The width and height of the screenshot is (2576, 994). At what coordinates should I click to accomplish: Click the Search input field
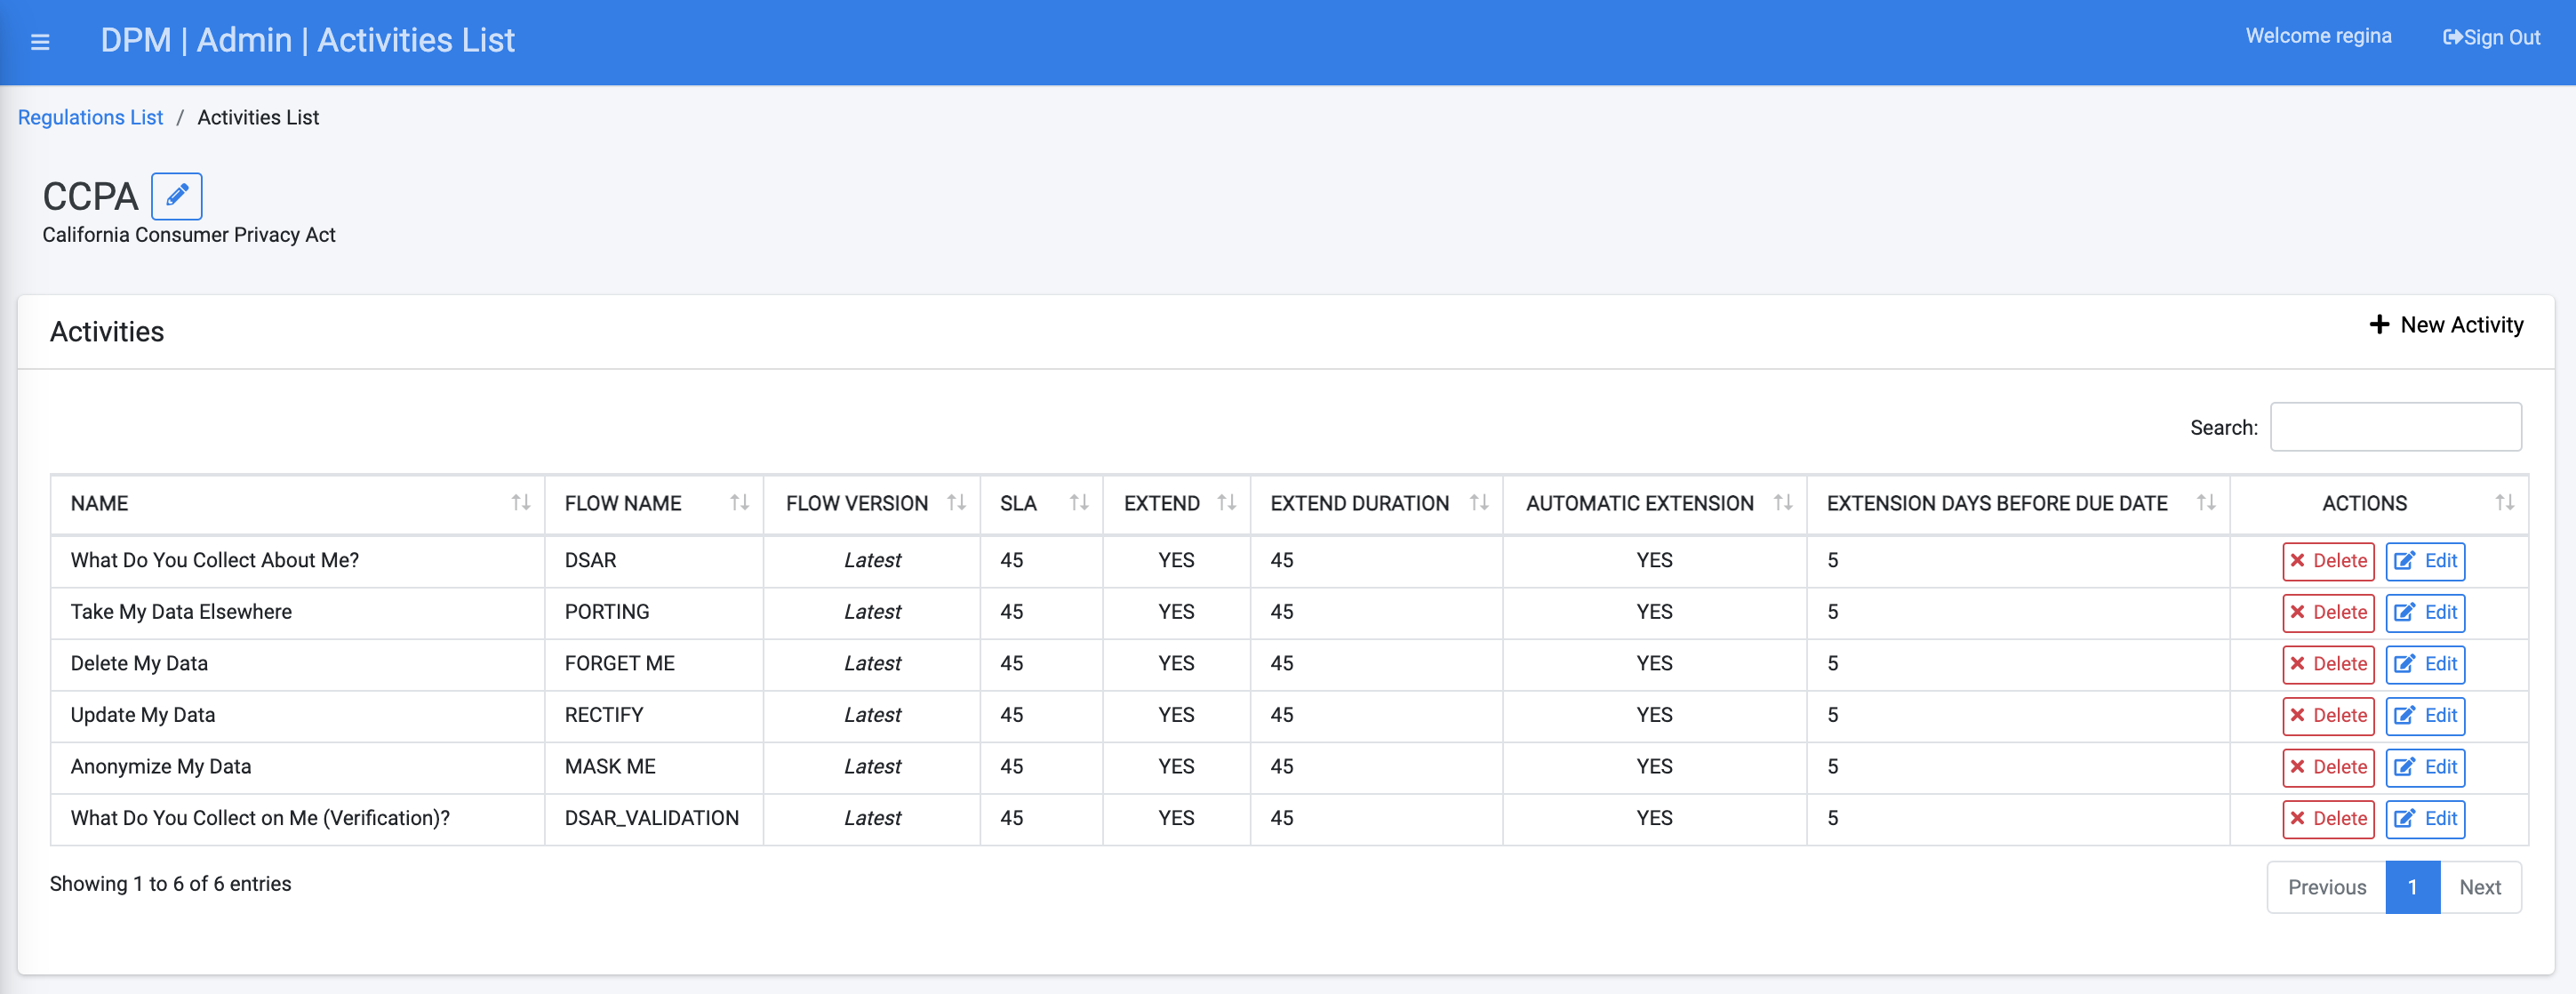pyautogui.click(x=2395, y=427)
